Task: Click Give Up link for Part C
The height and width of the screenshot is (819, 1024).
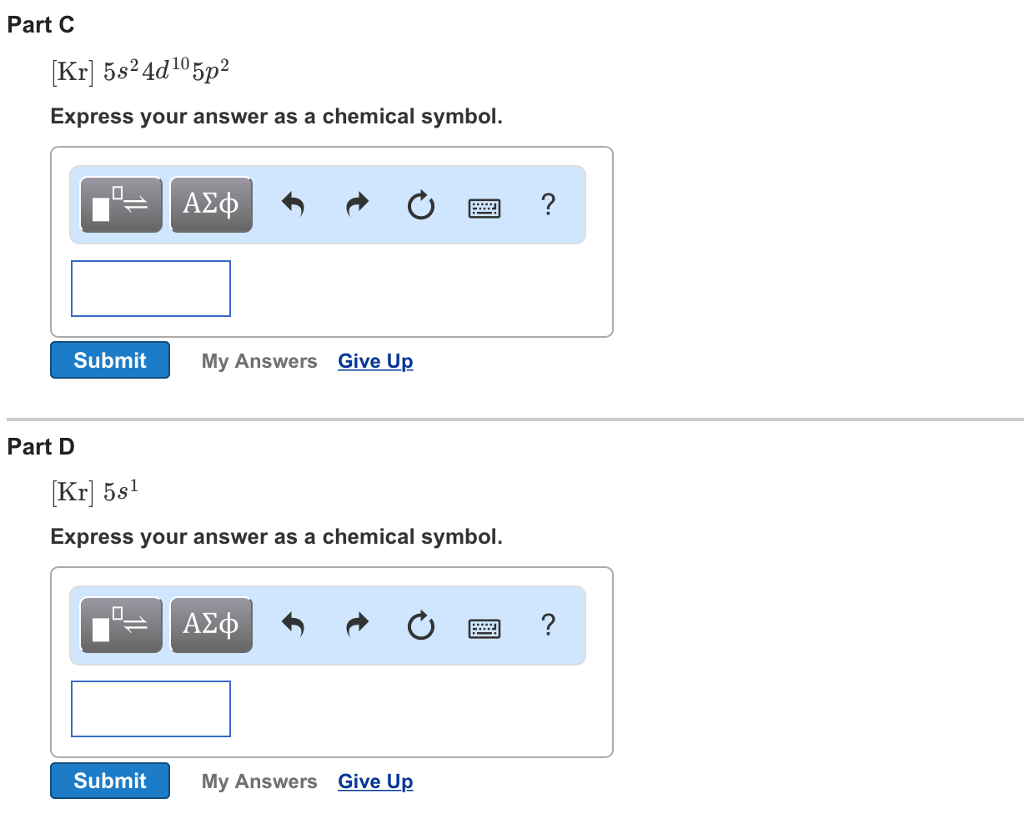Action: coord(375,361)
